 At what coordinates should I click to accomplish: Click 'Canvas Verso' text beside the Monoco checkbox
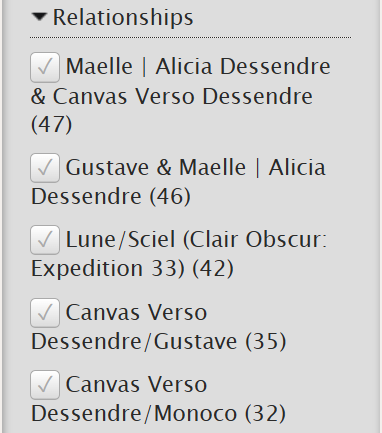click(x=136, y=385)
